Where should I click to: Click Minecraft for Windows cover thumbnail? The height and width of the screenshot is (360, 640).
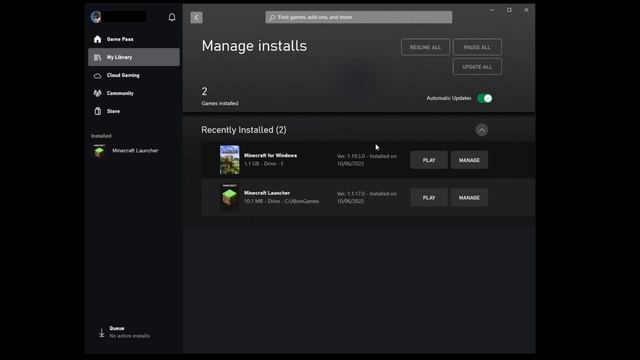pos(230,160)
